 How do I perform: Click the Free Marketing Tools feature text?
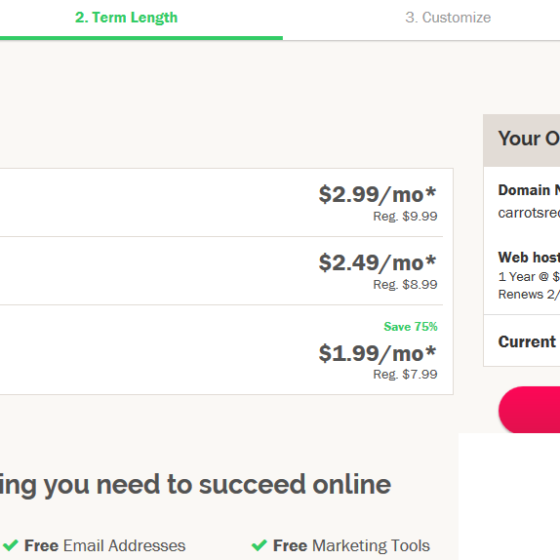pyautogui.click(x=351, y=546)
